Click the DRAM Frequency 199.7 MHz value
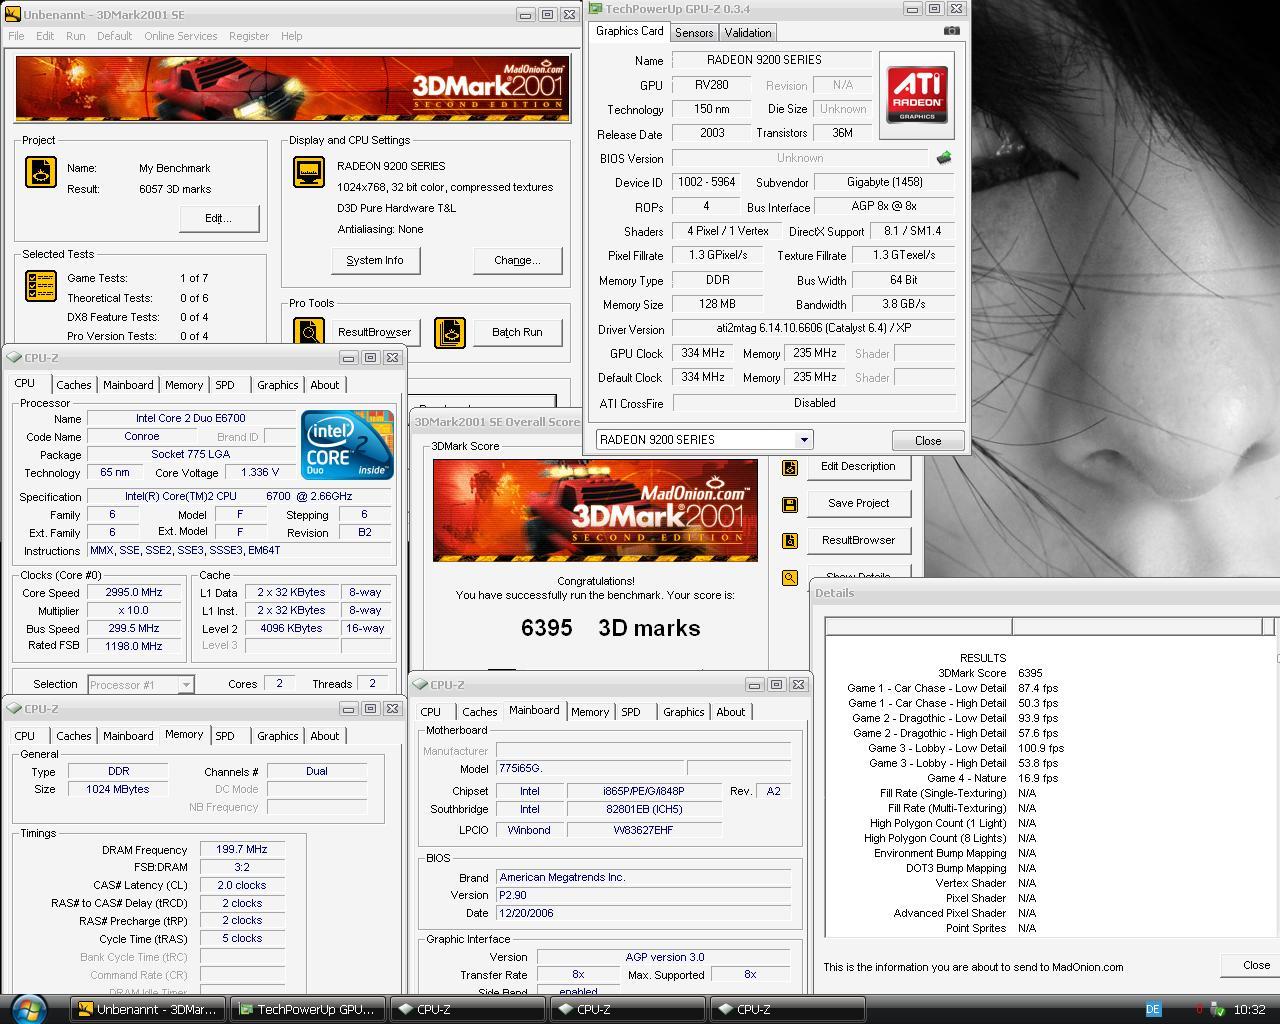 click(x=242, y=850)
